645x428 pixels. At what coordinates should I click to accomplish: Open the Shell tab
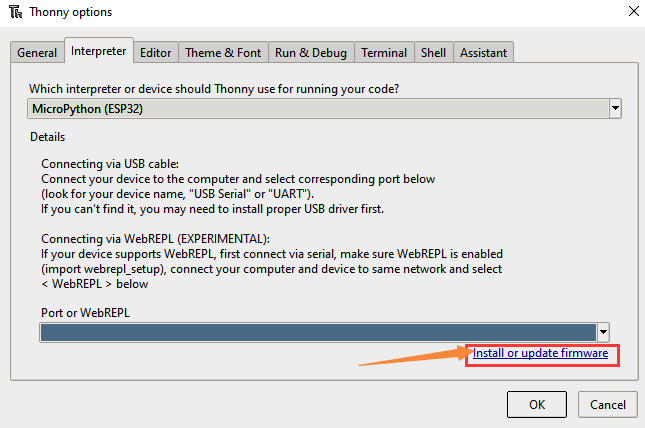click(x=434, y=53)
